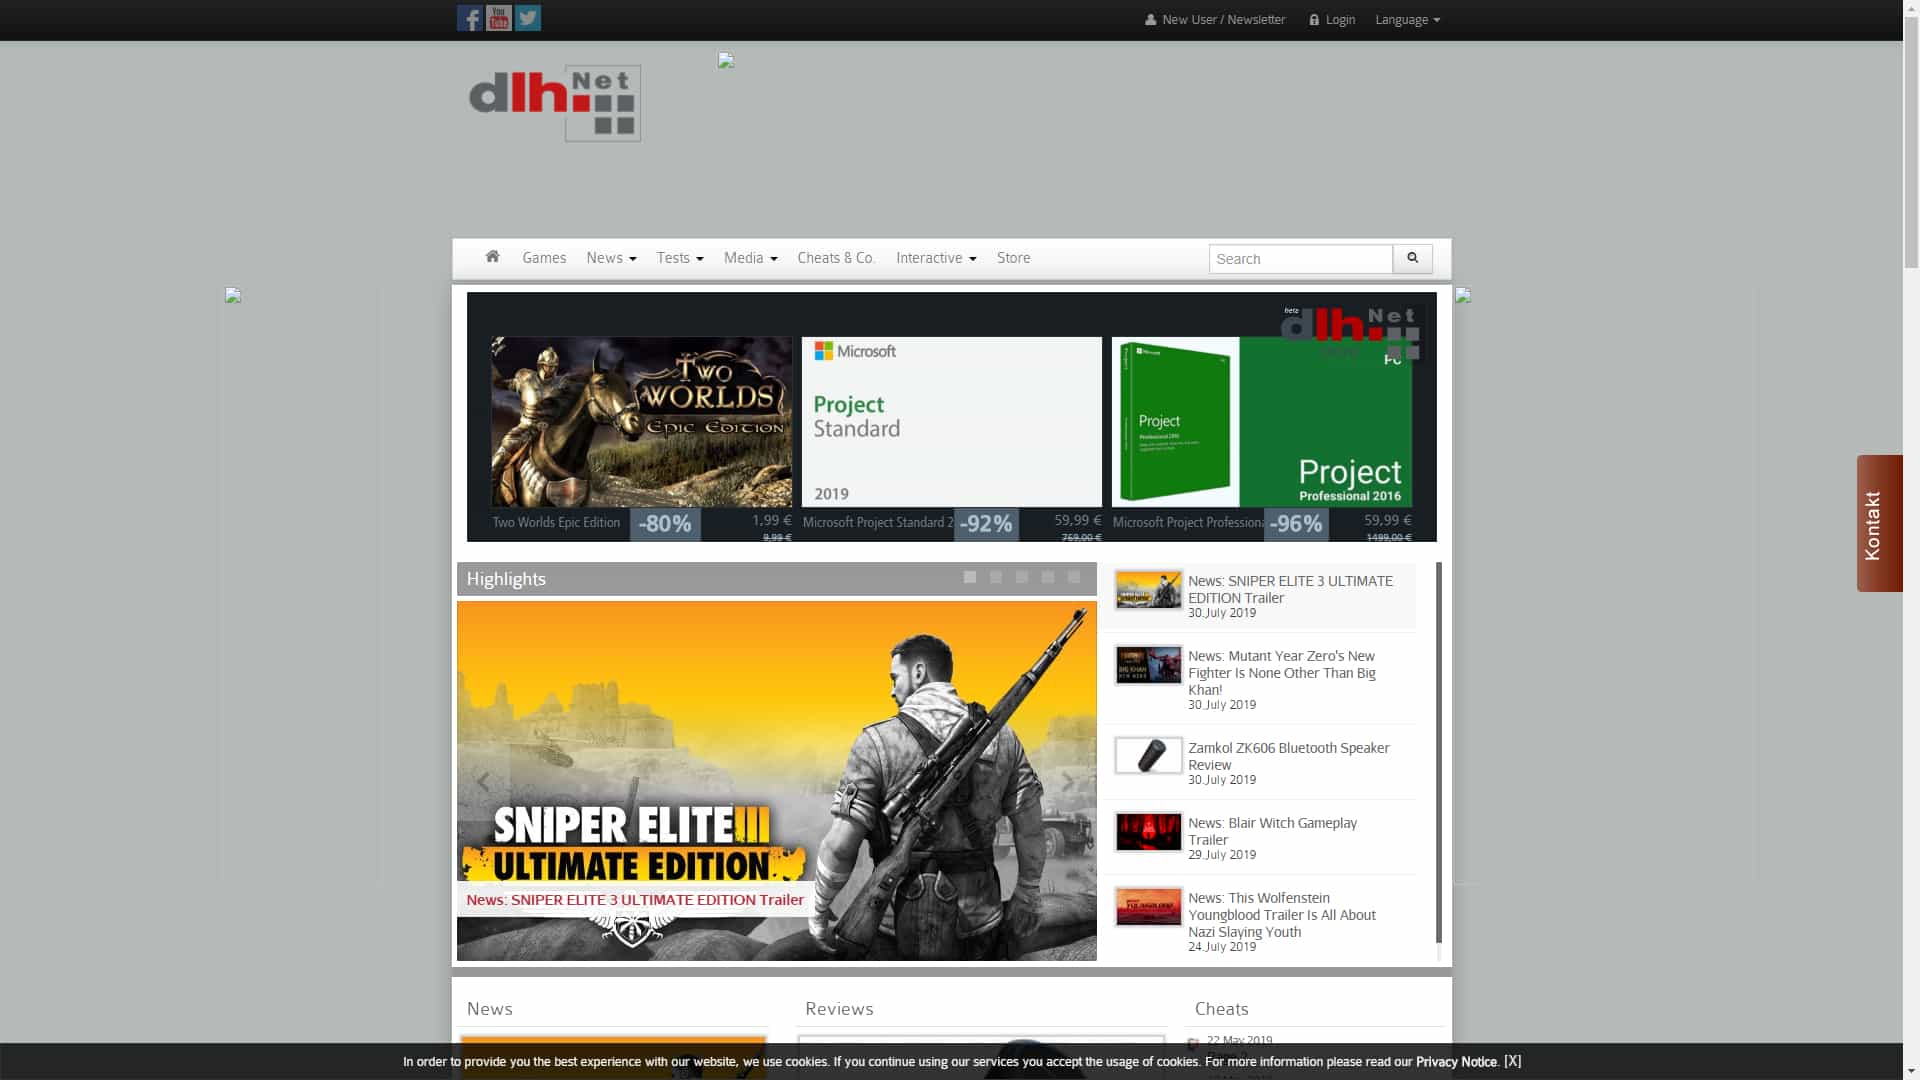The width and height of the screenshot is (1920, 1080).
Task: Click the Login lock icon
Action: point(1313,19)
